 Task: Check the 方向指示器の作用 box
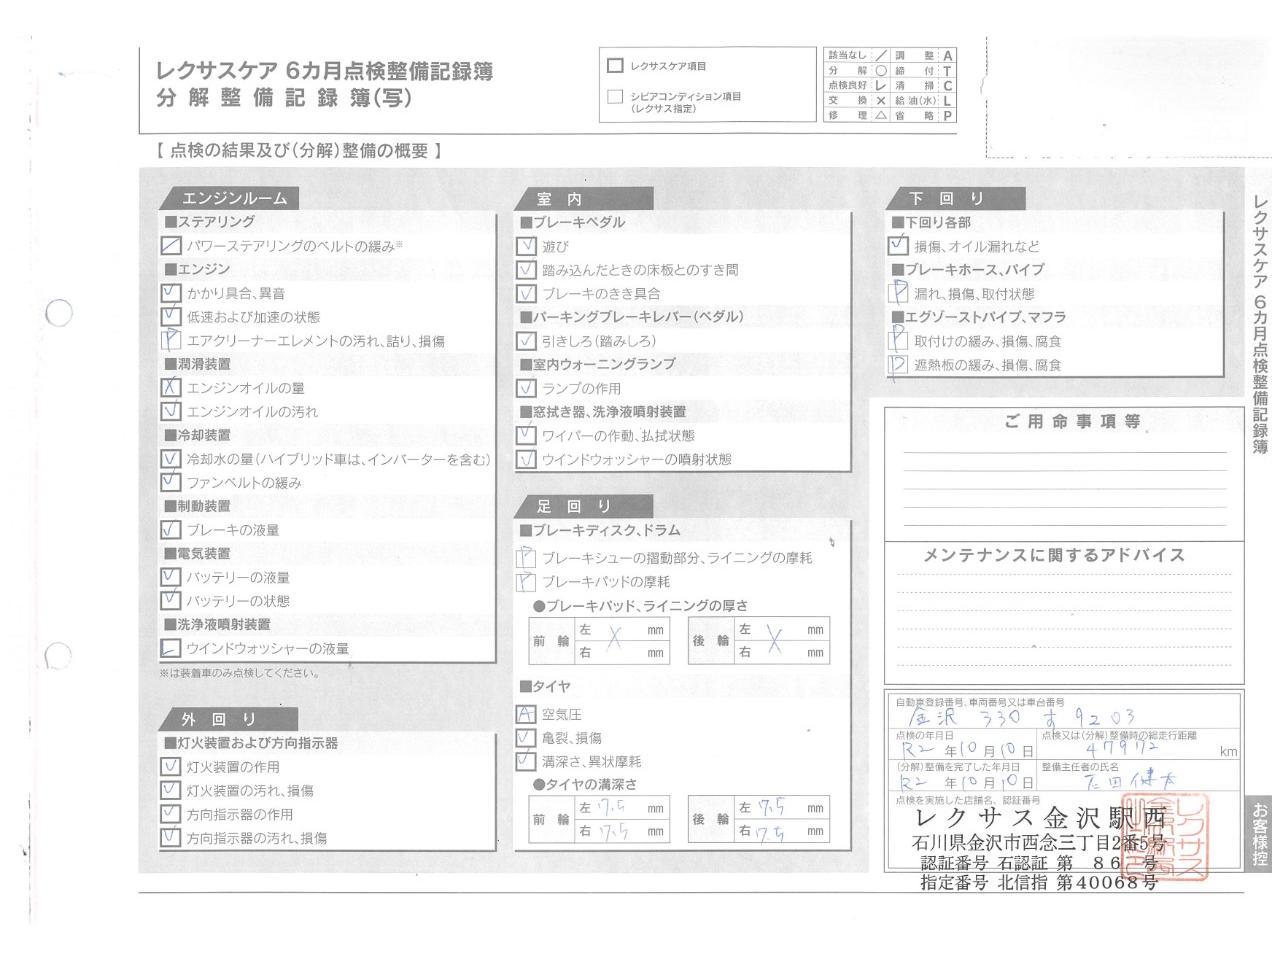(x=171, y=814)
